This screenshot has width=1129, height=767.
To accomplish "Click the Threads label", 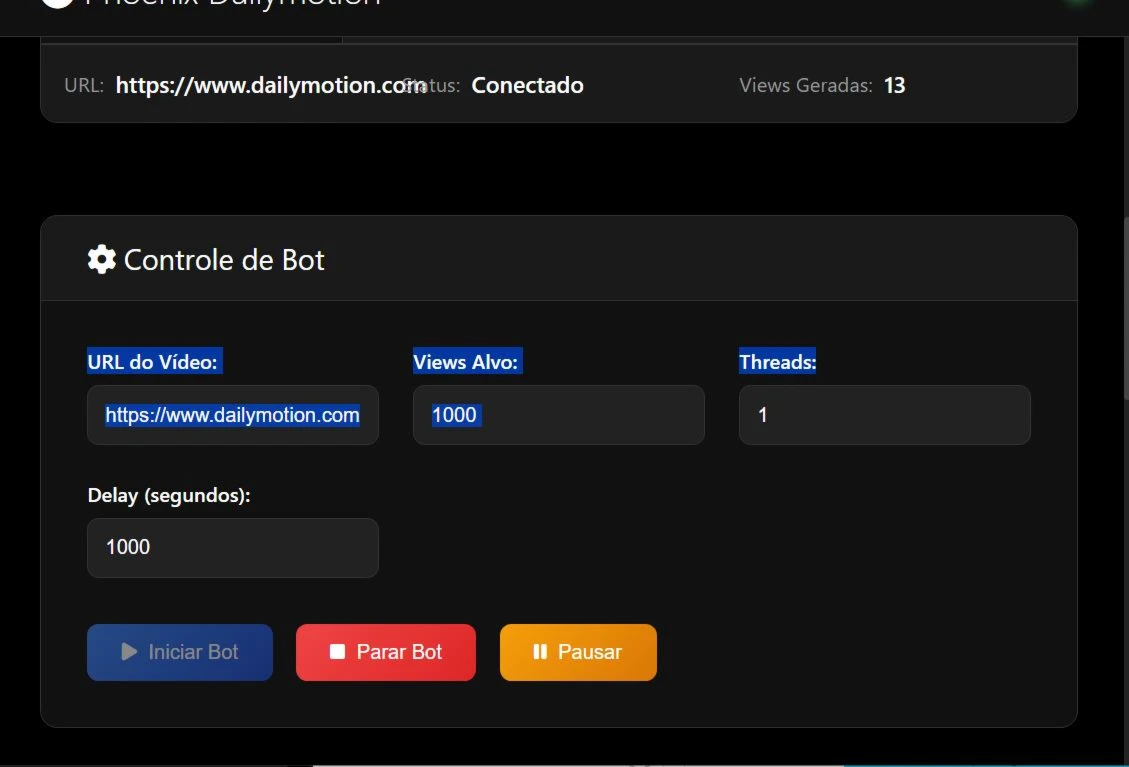I will pyautogui.click(x=778, y=362).
